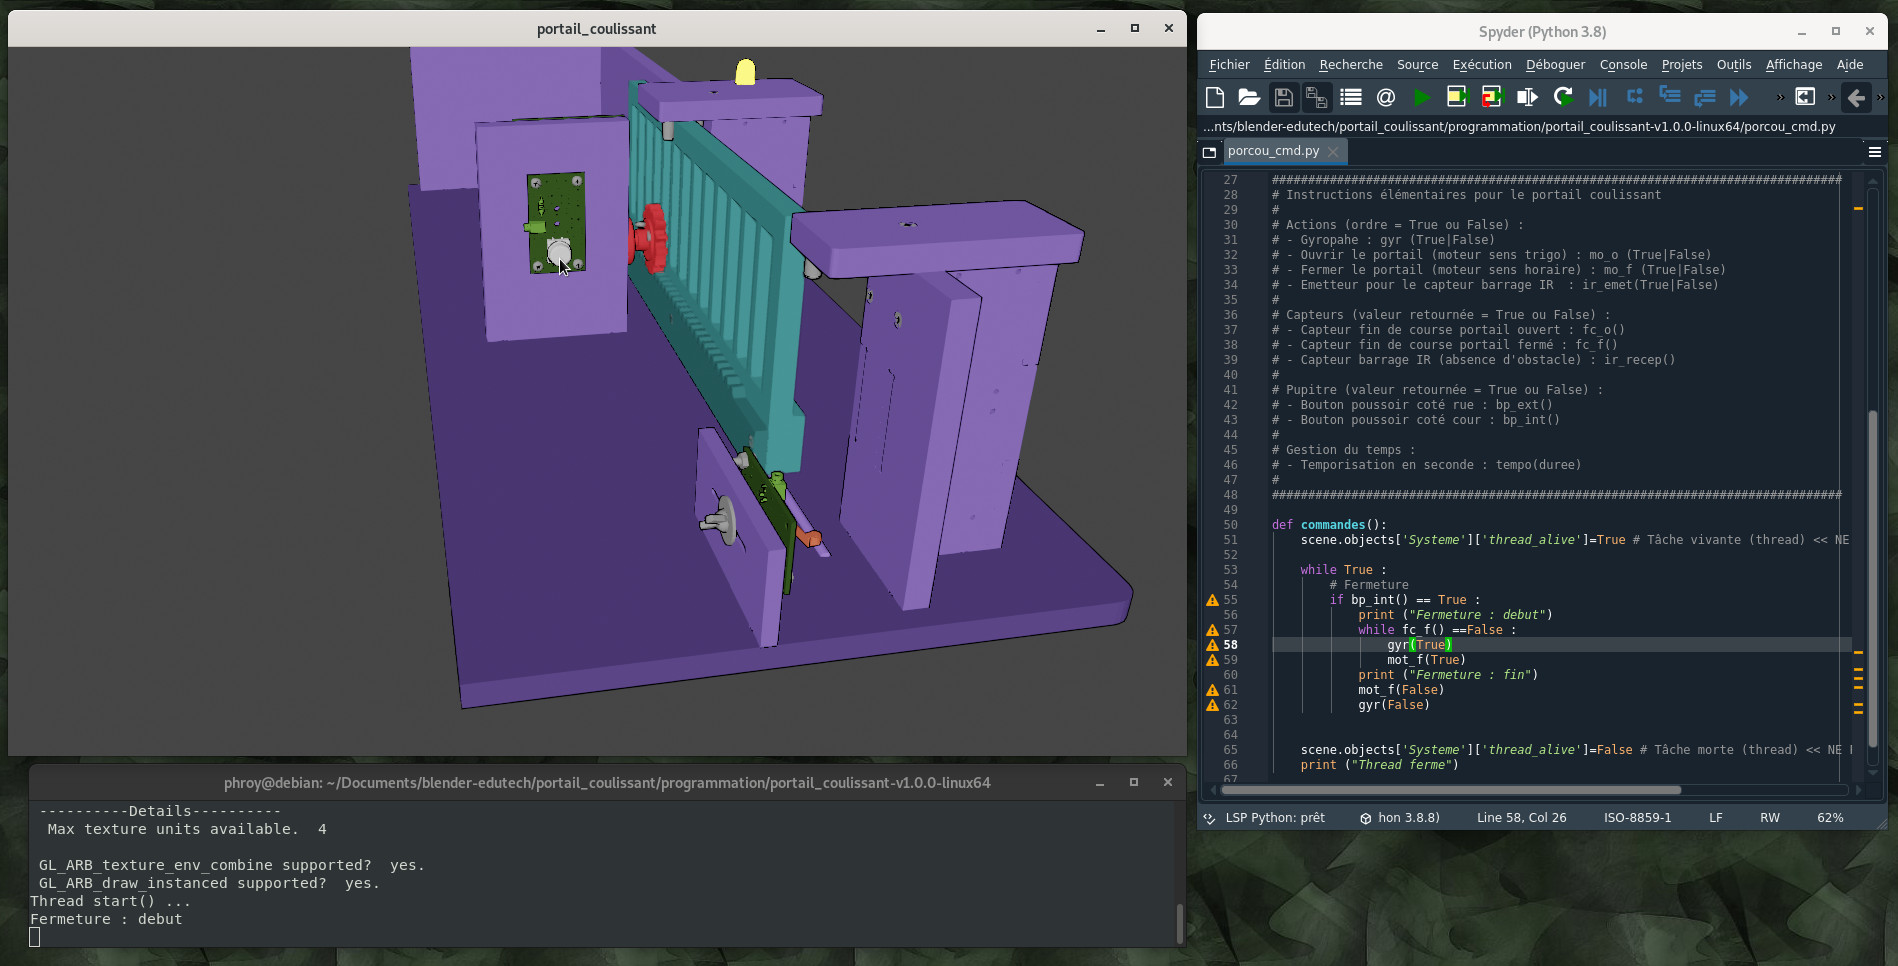Expand the last toolbar overflow chevron
The image size is (1898, 966).
pyautogui.click(x=1880, y=97)
